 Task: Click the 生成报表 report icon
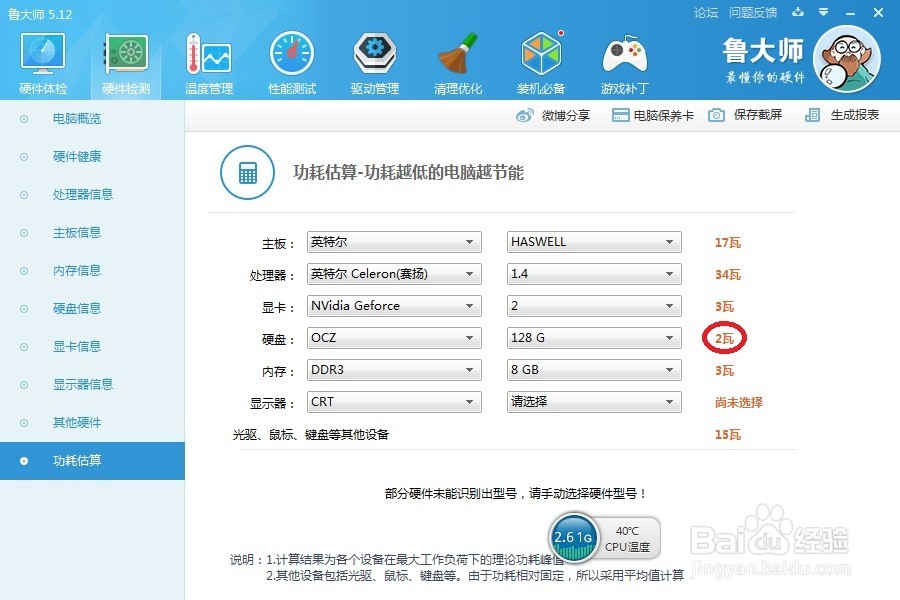click(x=812, y=115)
